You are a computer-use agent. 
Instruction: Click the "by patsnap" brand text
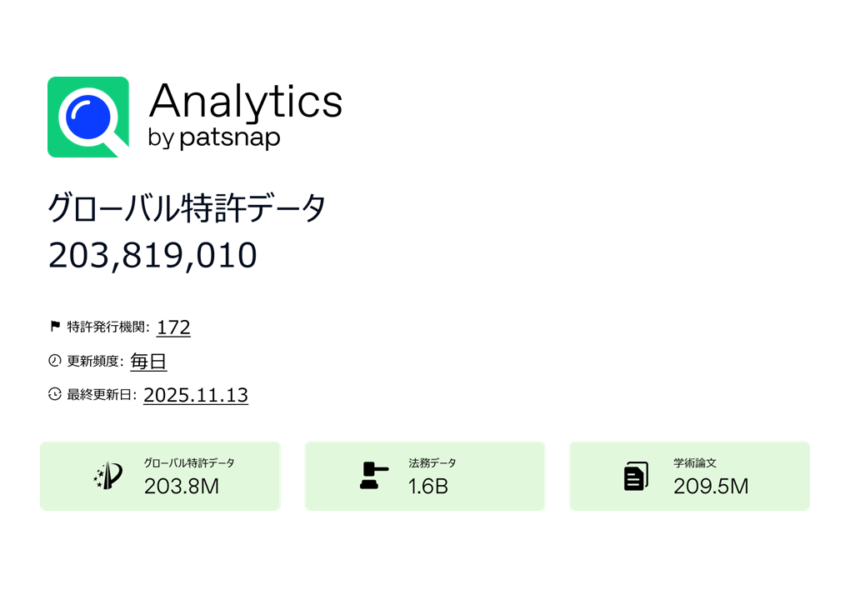pos(213,139)
